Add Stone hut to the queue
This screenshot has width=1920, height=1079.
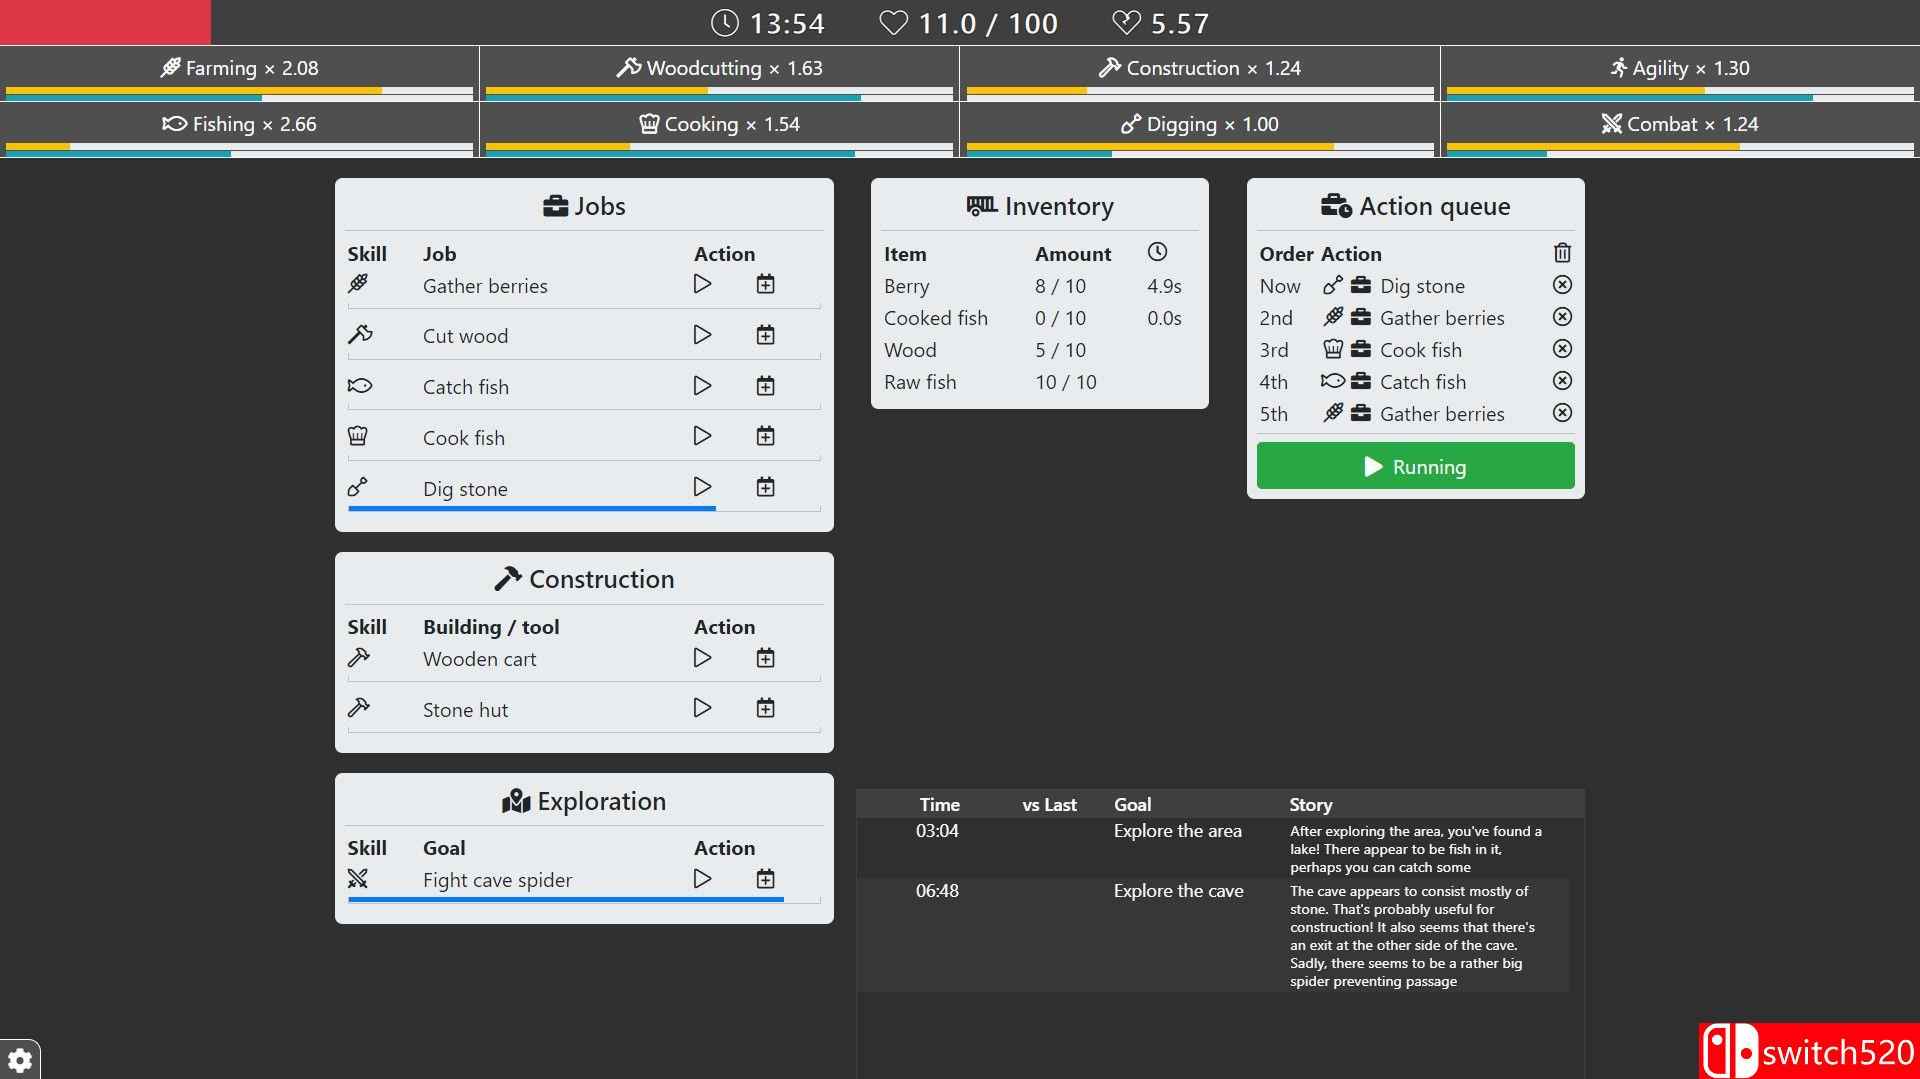point(765,709)
